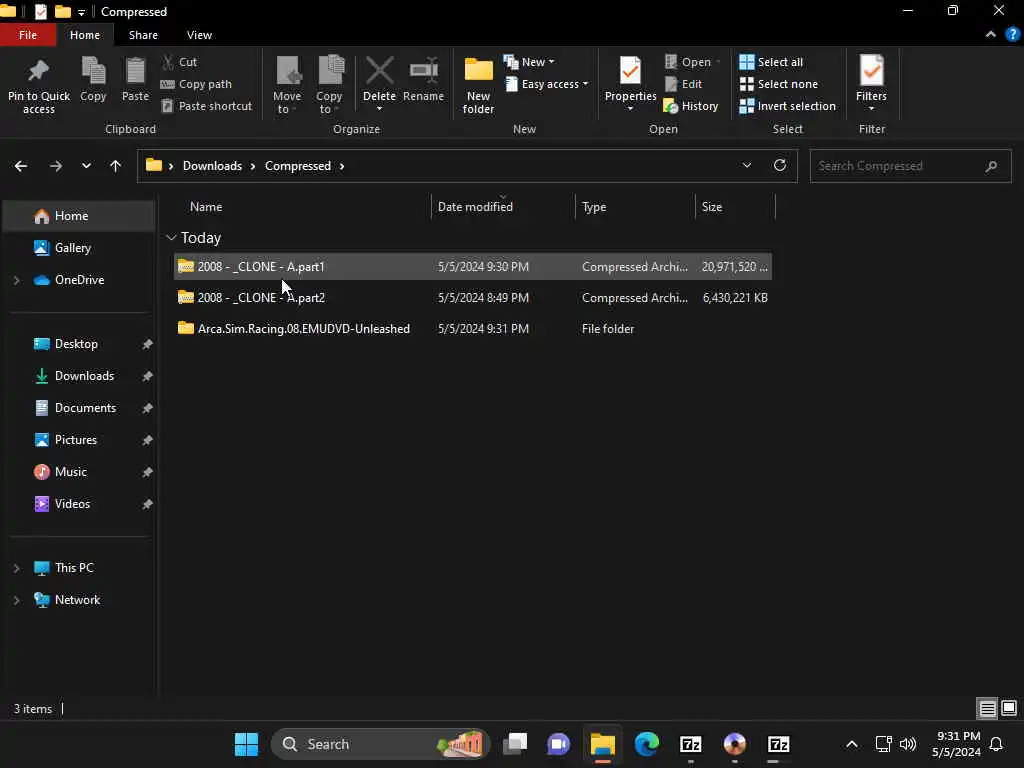Open the Windows Start menu

tap(246, 744)
